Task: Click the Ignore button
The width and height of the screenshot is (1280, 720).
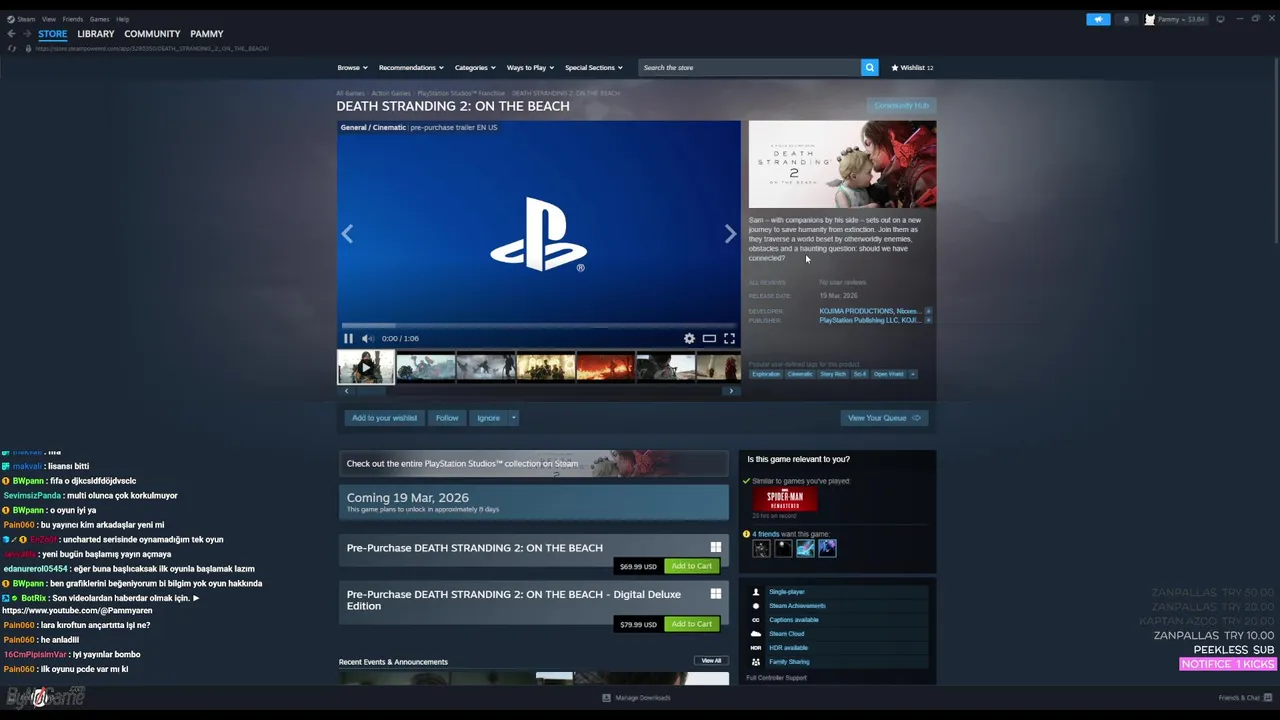Action: (488, 418)
